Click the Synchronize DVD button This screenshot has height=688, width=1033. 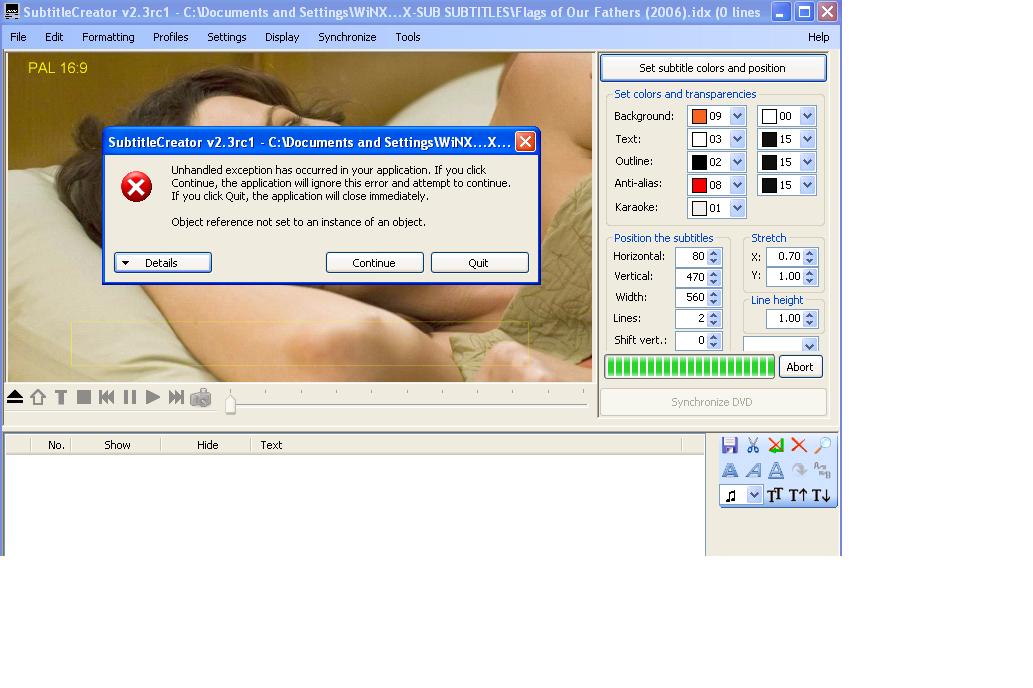pyautogui.click(x=712, y=402)
